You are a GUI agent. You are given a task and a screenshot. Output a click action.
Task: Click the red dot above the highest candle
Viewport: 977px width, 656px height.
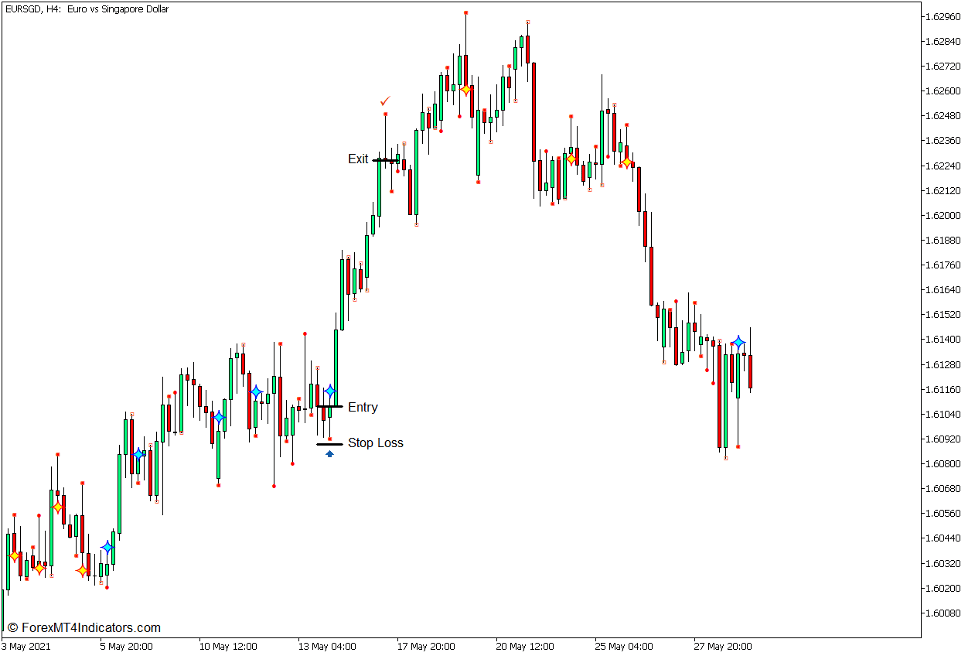[464, 12]
